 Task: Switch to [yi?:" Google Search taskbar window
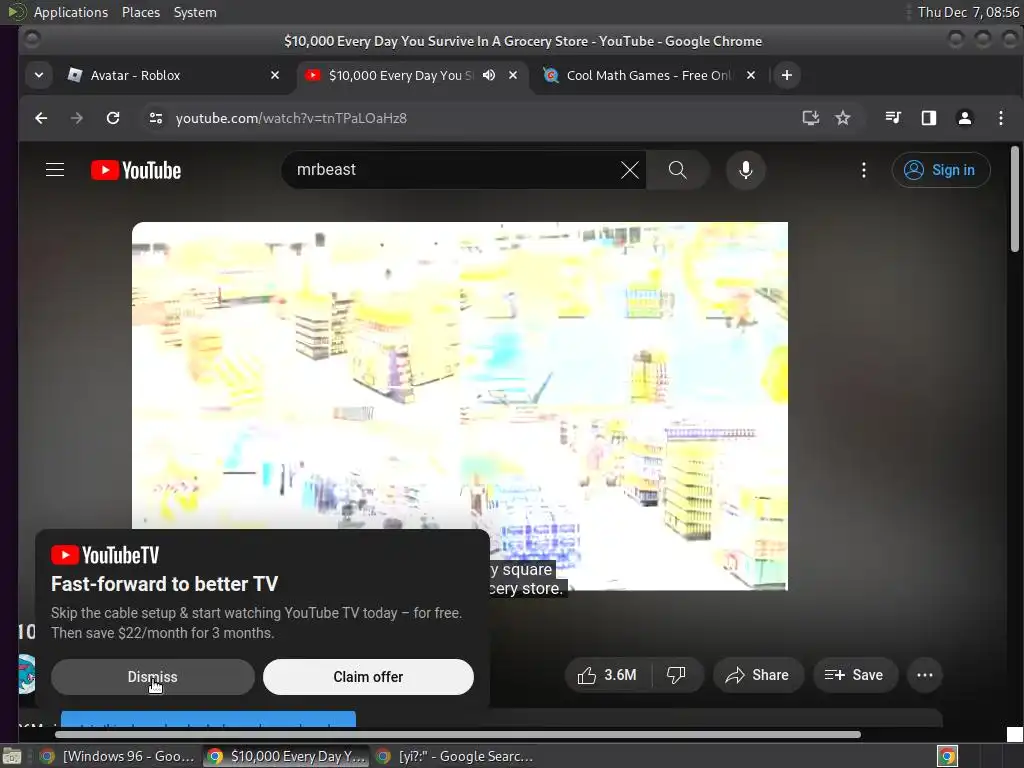pyautogui.click(x=456, y=756)
